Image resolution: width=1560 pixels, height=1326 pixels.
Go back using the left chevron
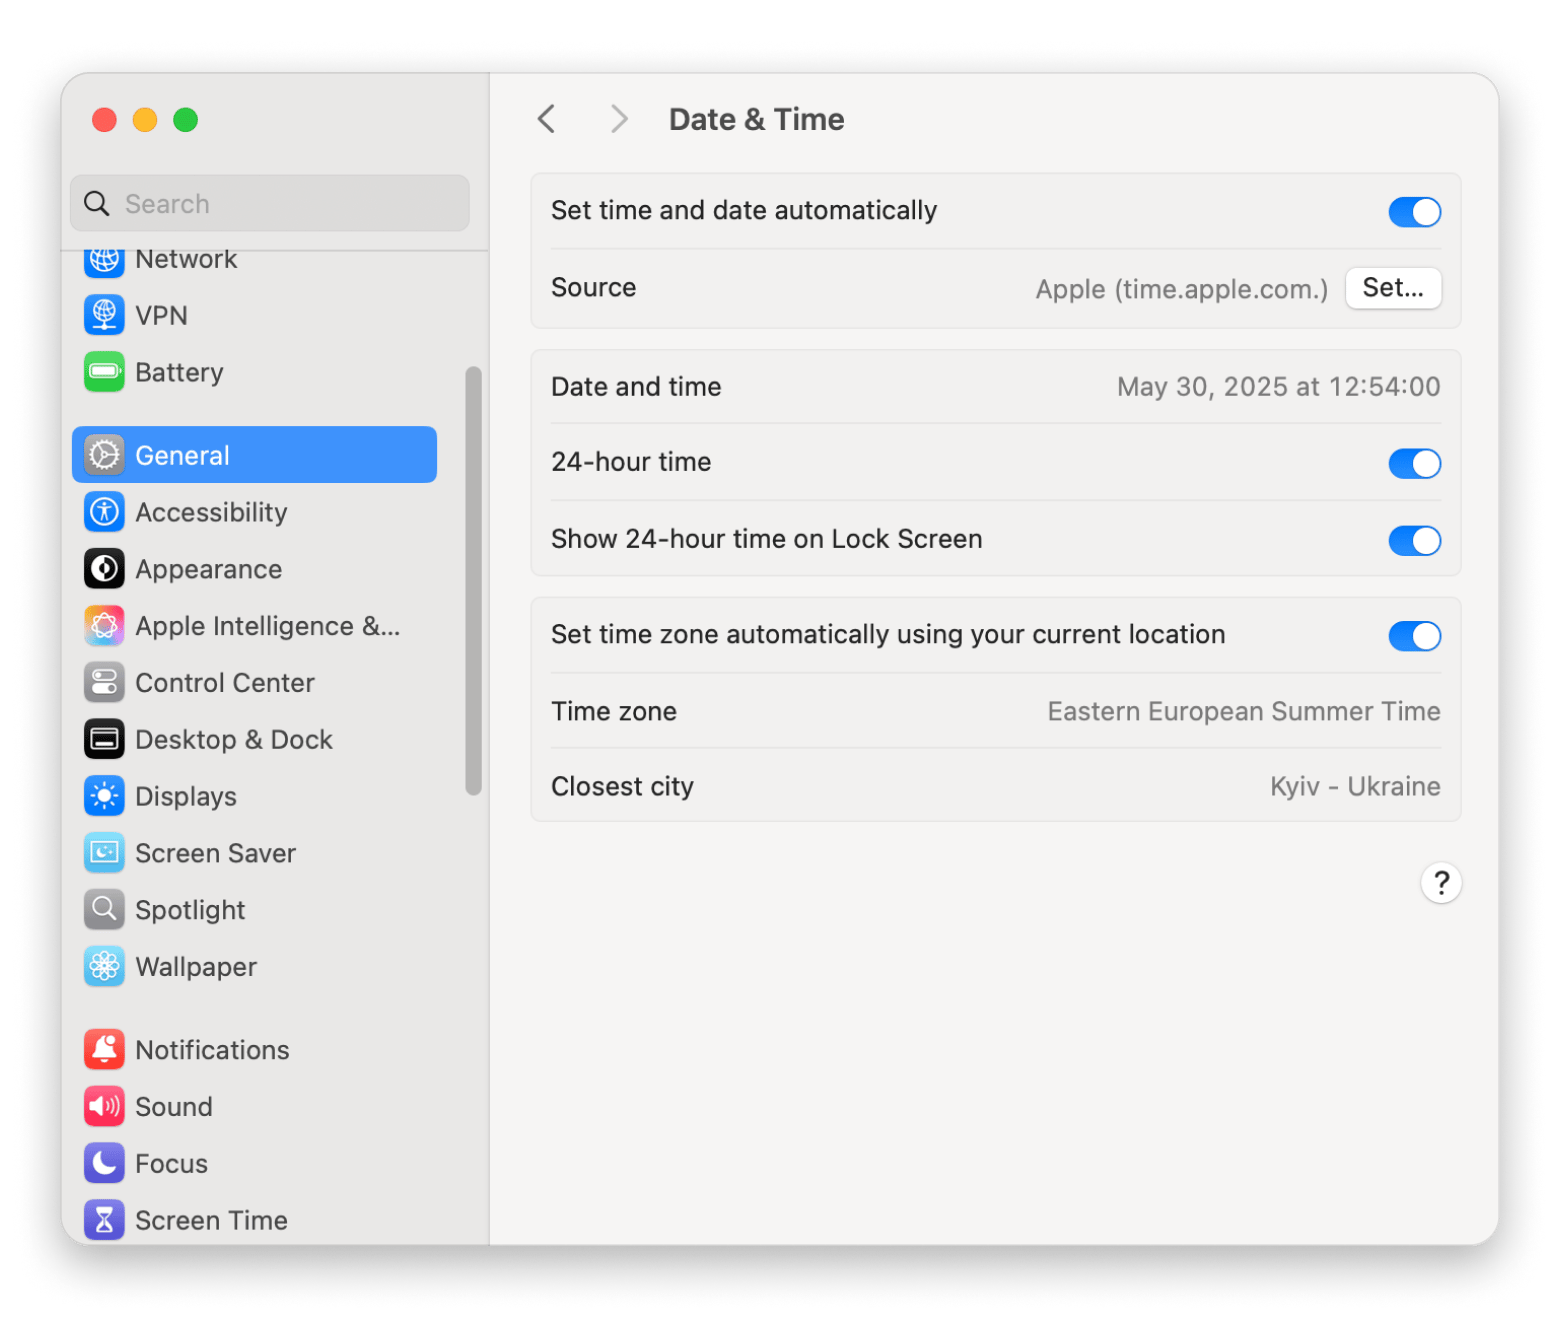coord(546,119)
